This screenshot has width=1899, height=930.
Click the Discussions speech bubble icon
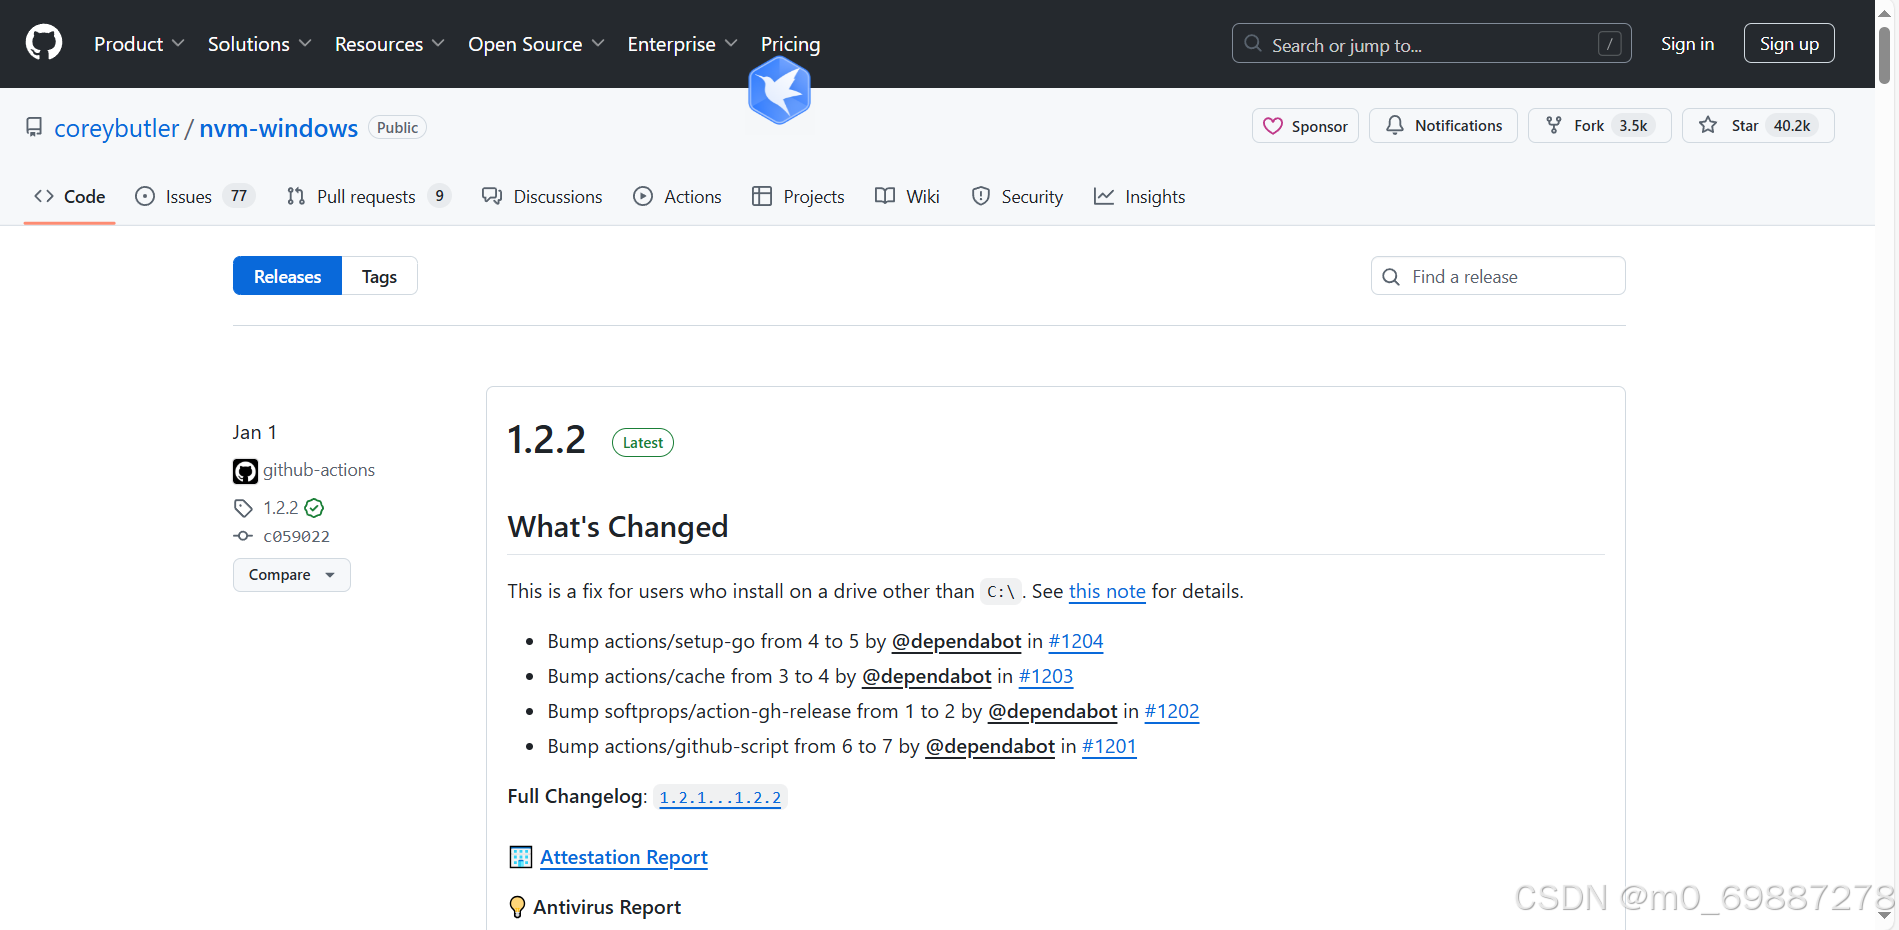tap(492, 196)
